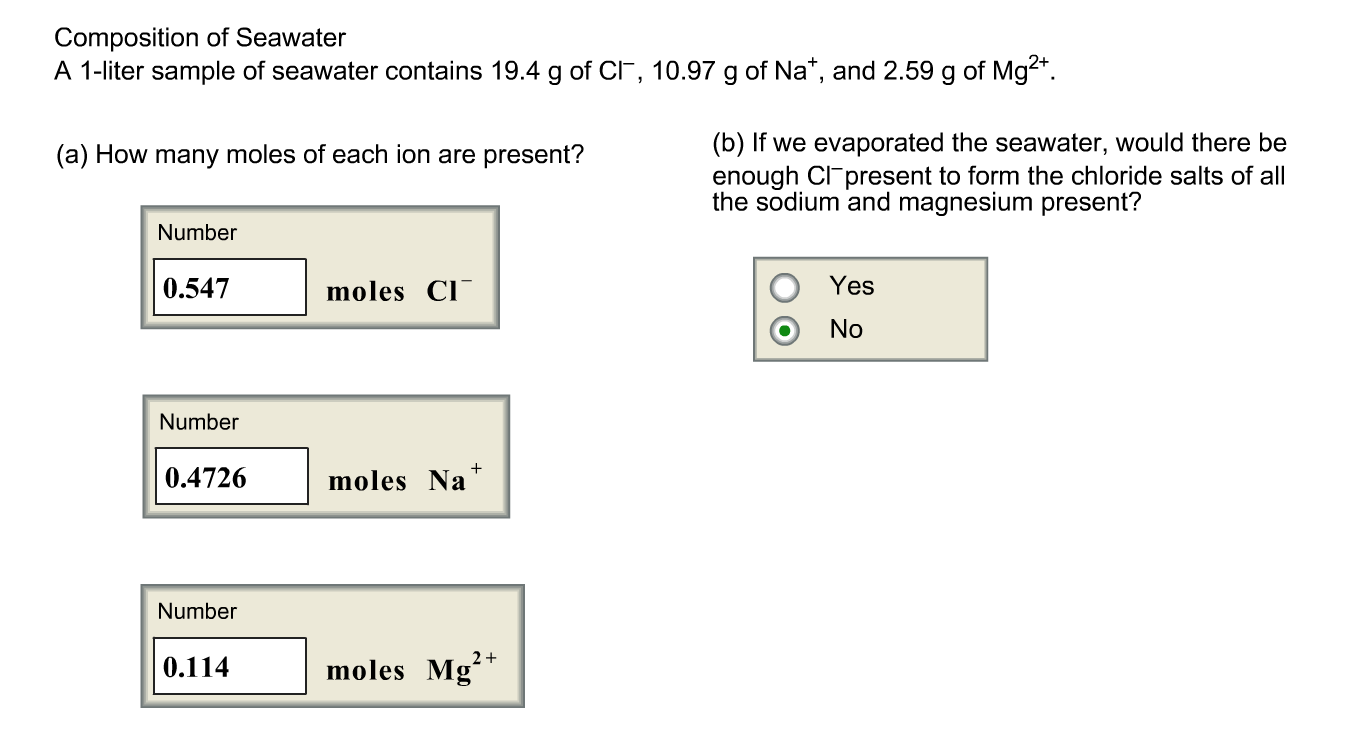
Task: Click the moles Mg²⁺ input field
Action: pos(231,666)
